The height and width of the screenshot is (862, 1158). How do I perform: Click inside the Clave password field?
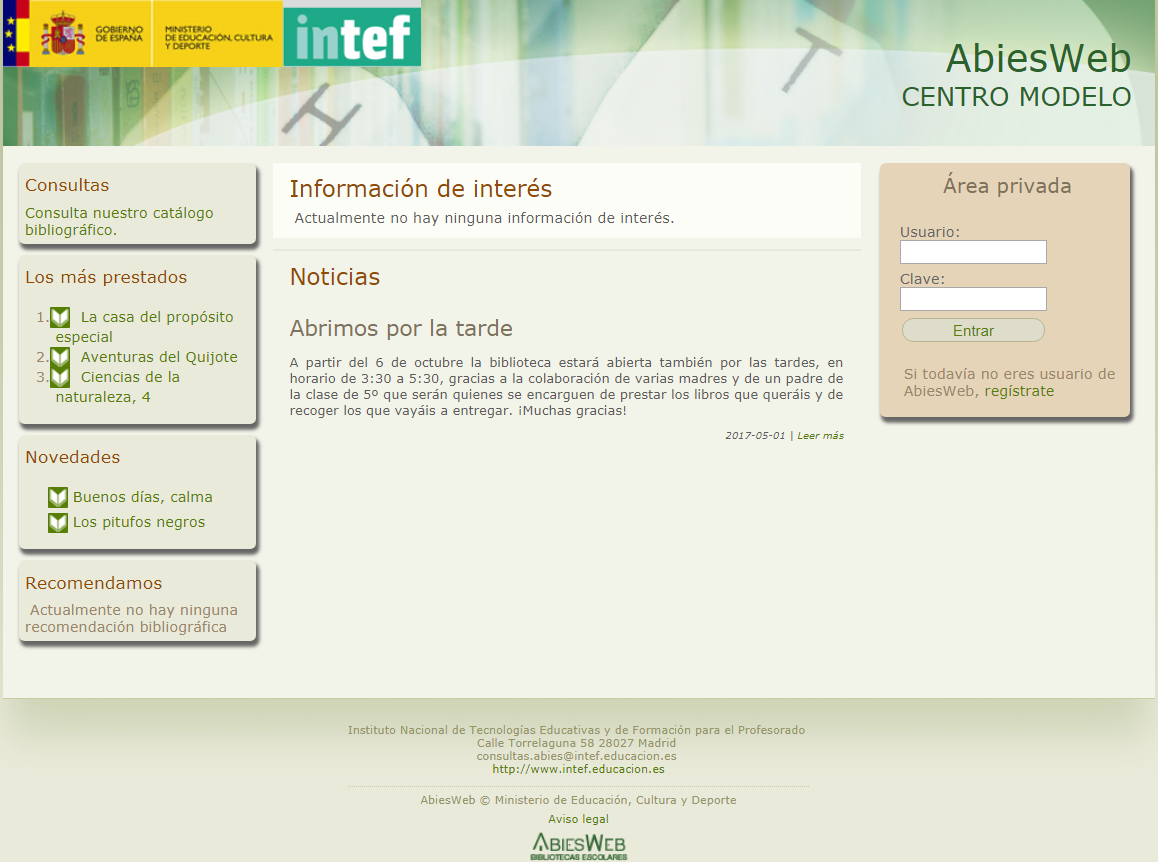coord(972,298)
